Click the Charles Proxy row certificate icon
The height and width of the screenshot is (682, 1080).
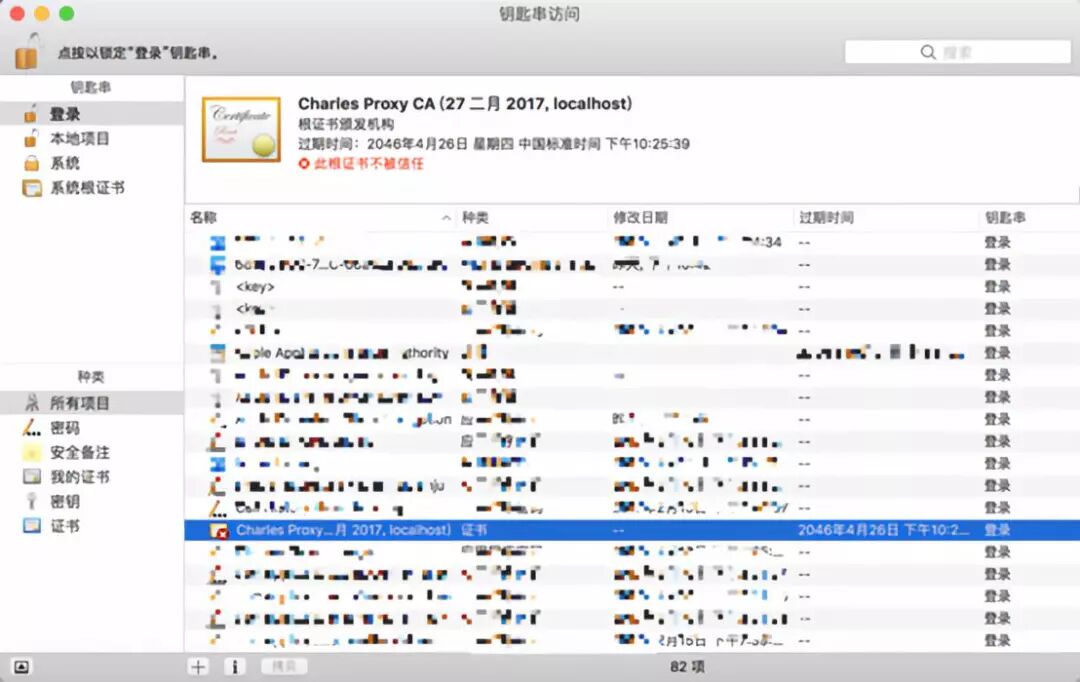[219, 530]
